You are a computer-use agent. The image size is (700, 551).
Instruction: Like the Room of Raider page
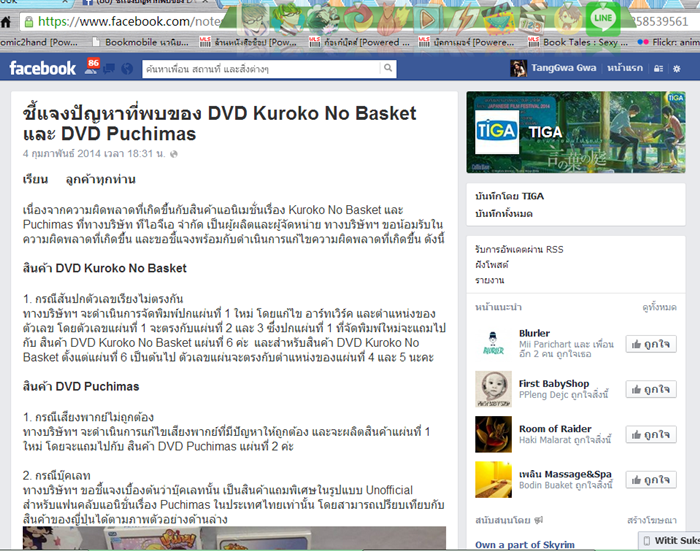click(651, 434)
